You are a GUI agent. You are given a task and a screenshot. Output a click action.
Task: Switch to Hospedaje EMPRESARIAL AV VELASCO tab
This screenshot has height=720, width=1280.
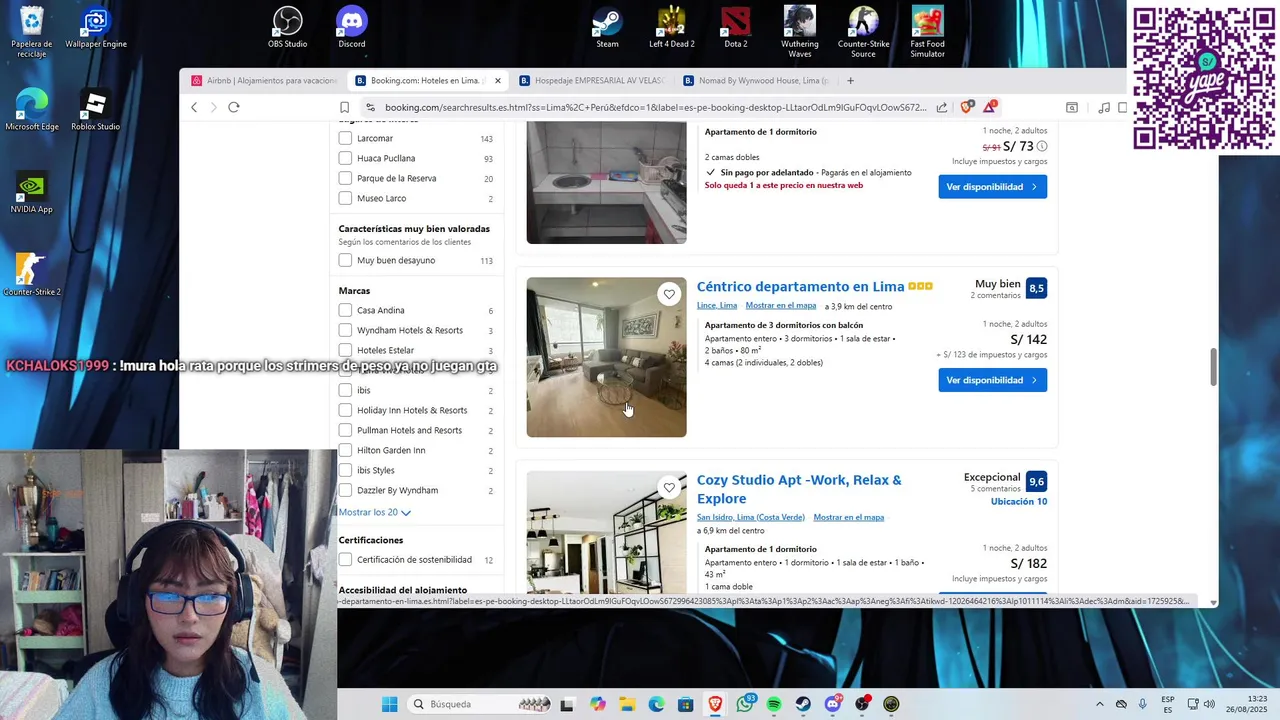pyautogui.click(x=591, y=80)
